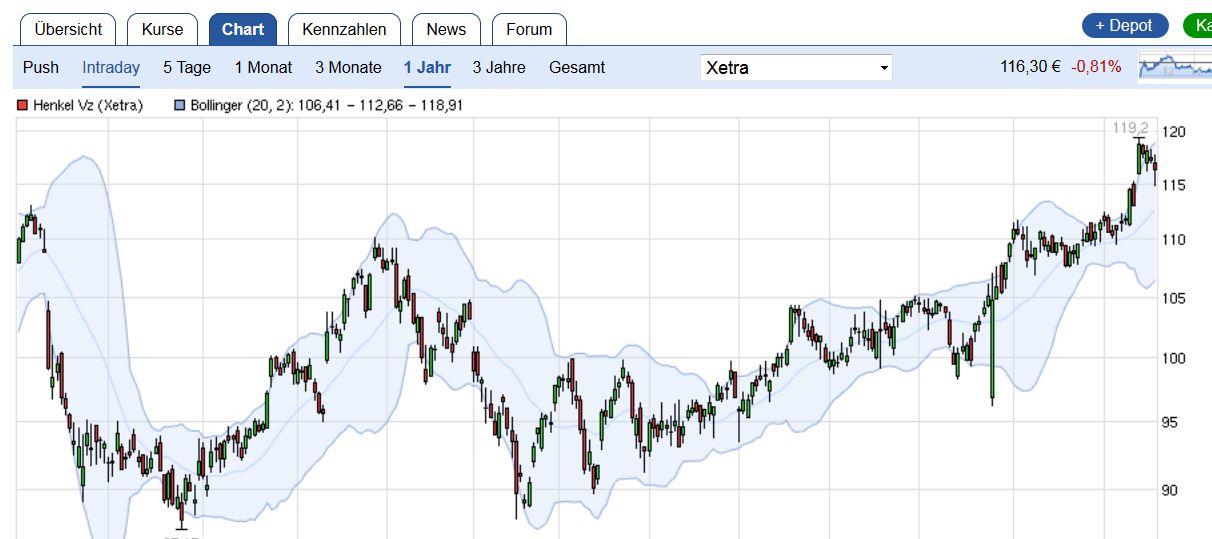Select the 1 Monat range
Viewport: 1212px width, 539px height.
pos(263,68)
